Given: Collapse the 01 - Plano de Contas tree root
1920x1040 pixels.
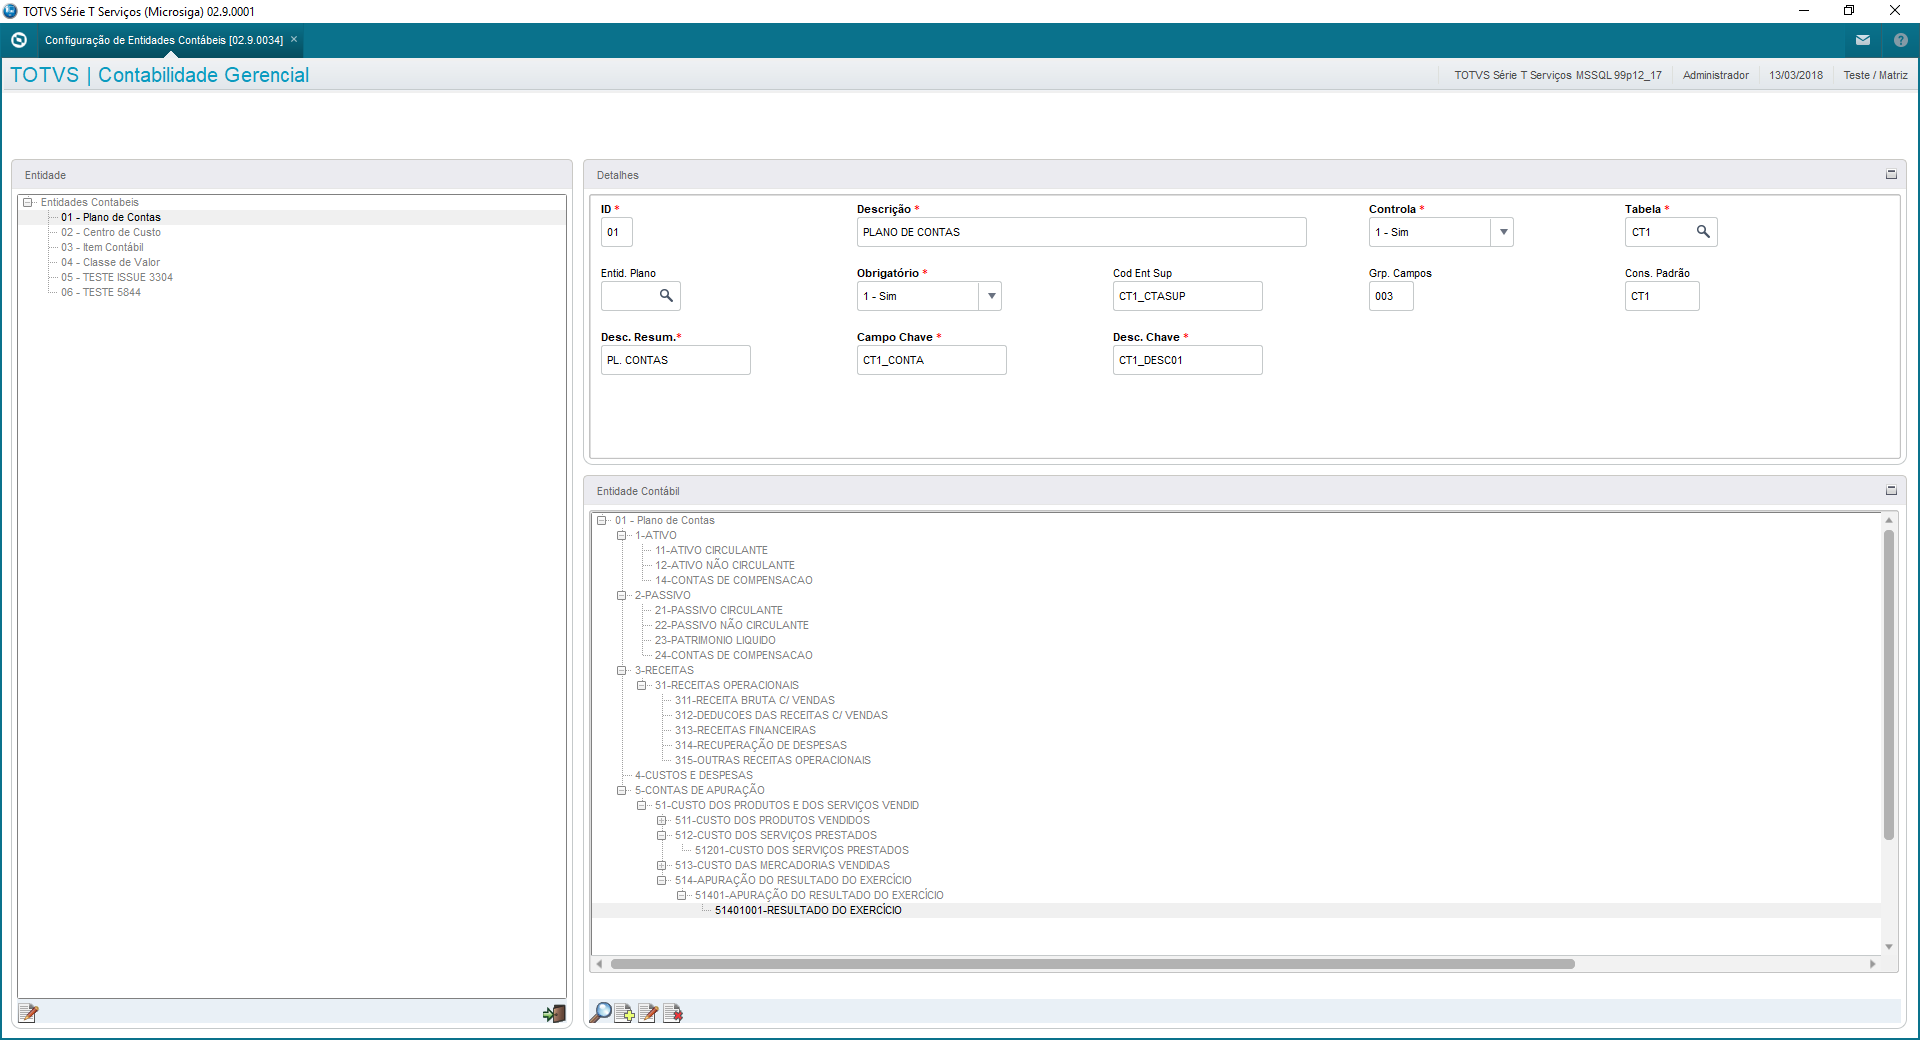Looking at the screenshot, I should click(x=602, y=520).
